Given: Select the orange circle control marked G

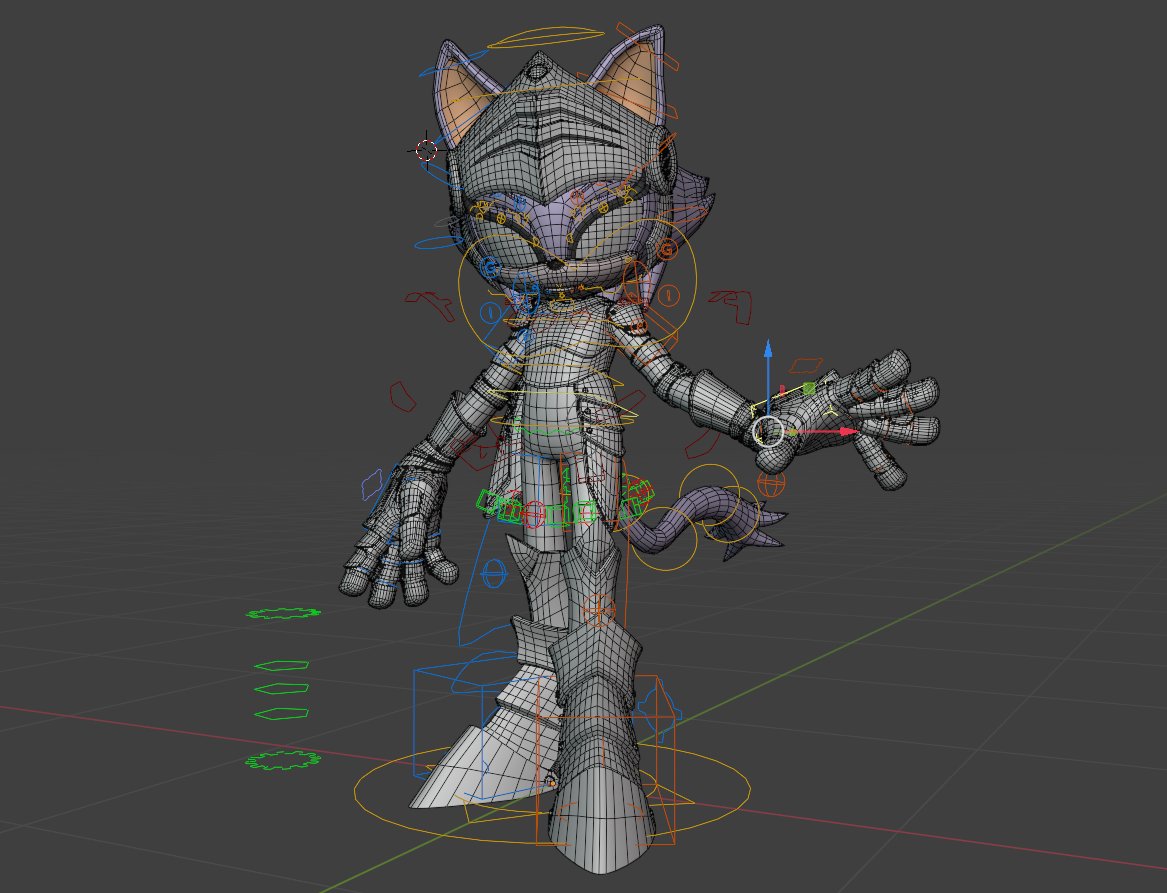Looking at the screenshot, I should [x=666, y=251].
